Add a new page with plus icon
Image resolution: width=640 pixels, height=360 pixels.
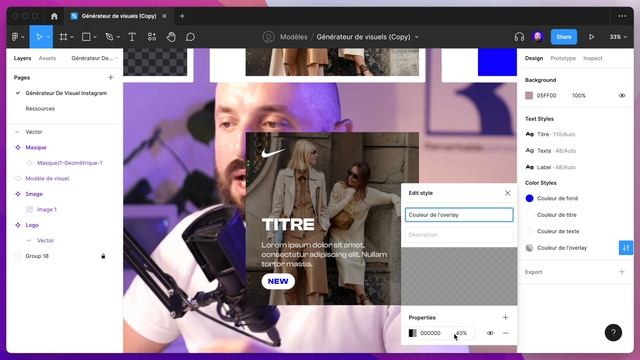pyautogui.click(x=111, y=77)
